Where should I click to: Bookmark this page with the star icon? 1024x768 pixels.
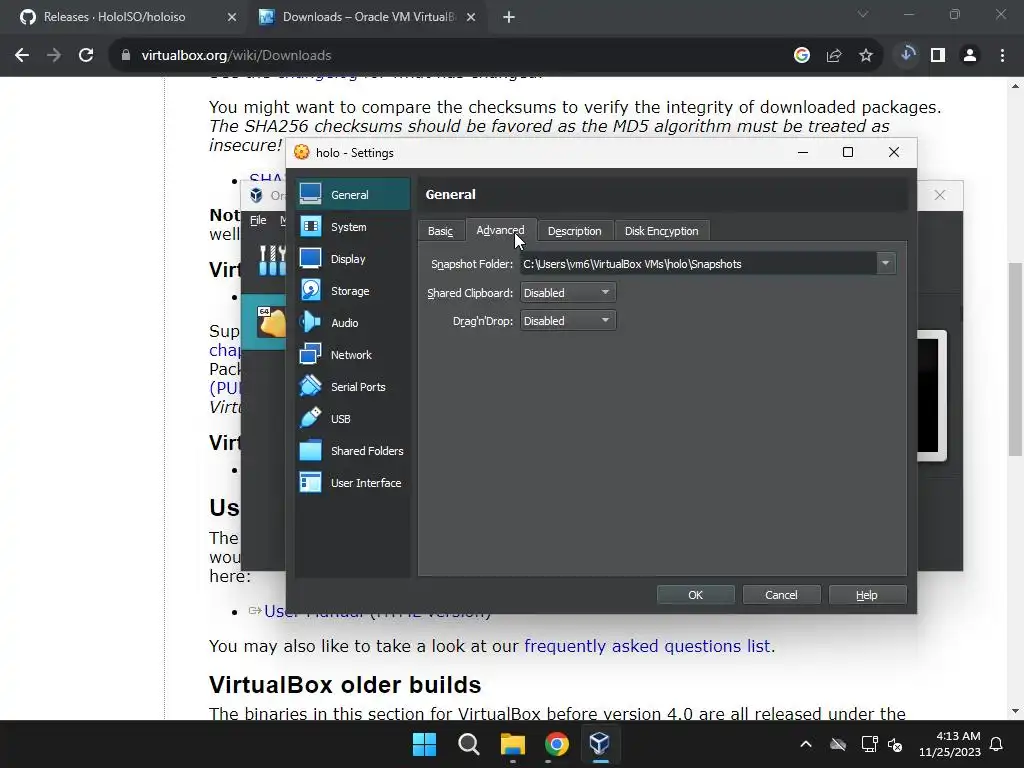click(x=866, y=56)
